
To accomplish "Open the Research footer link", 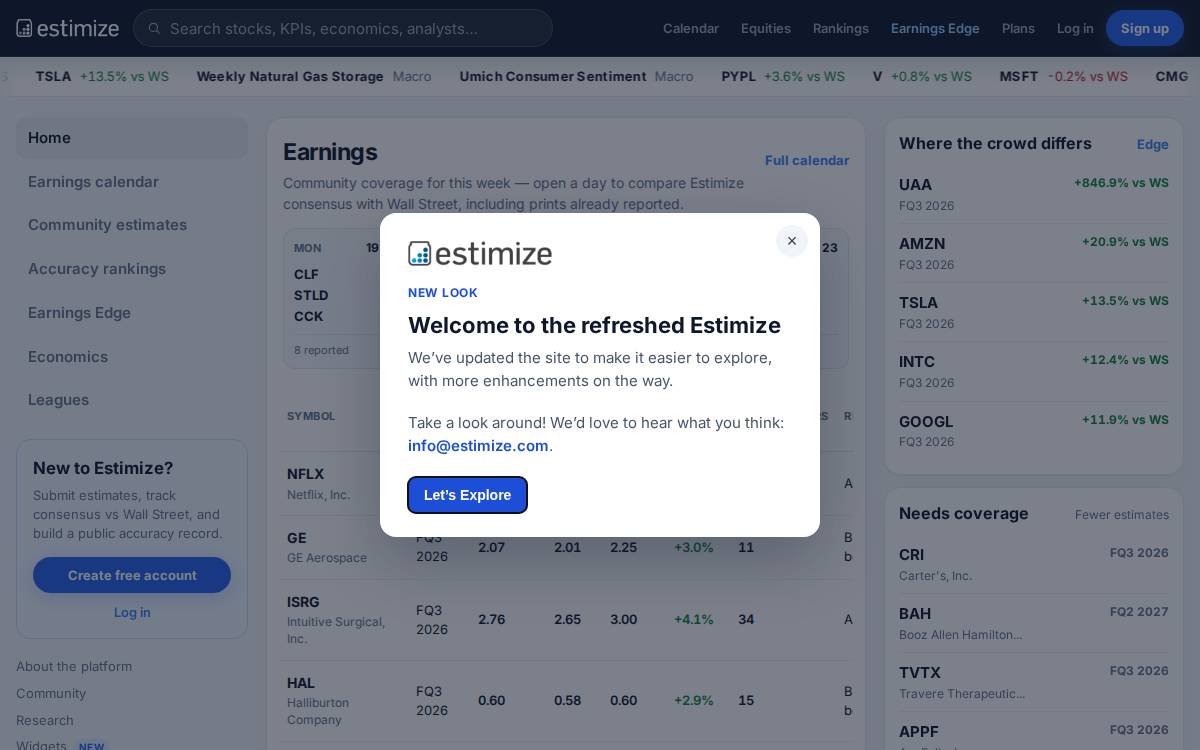I will [45, 720].
